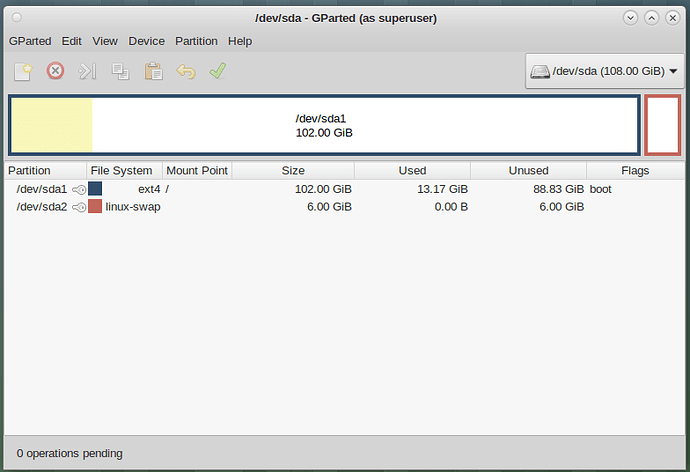Click the Unused column header
This screenshot has width=690, height=472.
tap(529, 171)
